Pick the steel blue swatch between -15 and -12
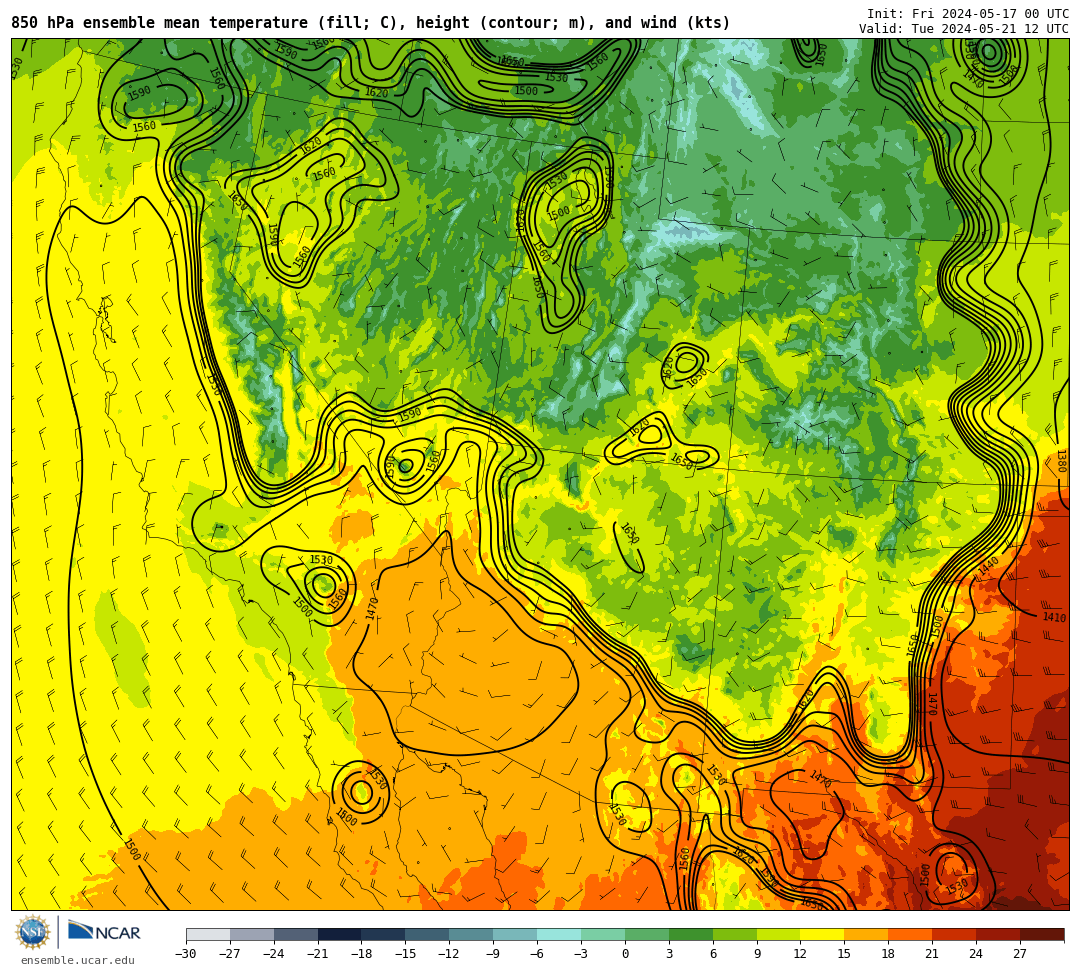Viewport: 1080px width, 973px height. coord(428,934)
